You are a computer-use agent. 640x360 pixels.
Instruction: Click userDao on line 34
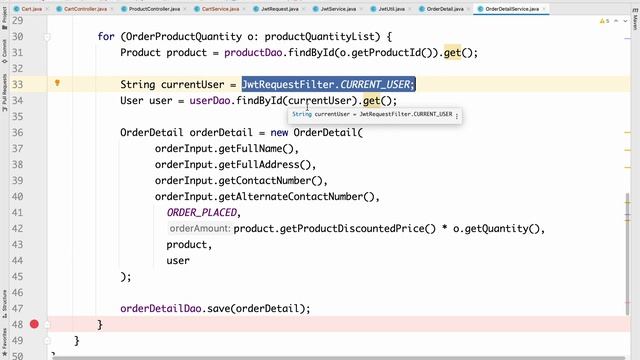coord(210,101)
